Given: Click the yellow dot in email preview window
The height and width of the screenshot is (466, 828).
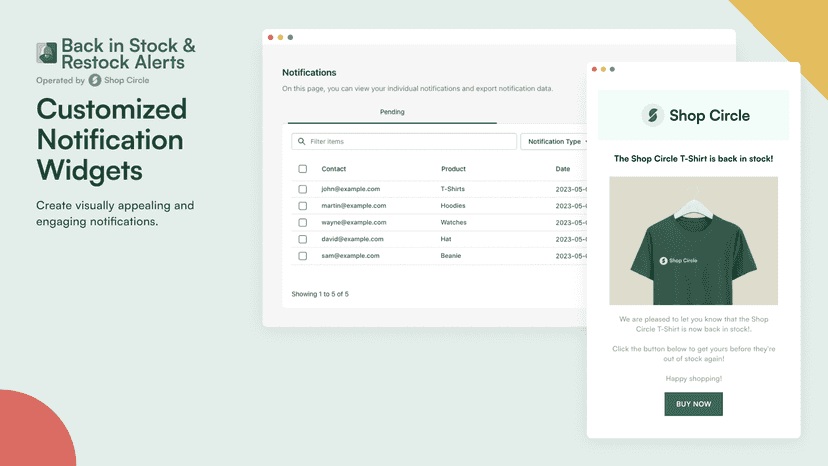Looking at the screenshot, I should click(604, 69).
